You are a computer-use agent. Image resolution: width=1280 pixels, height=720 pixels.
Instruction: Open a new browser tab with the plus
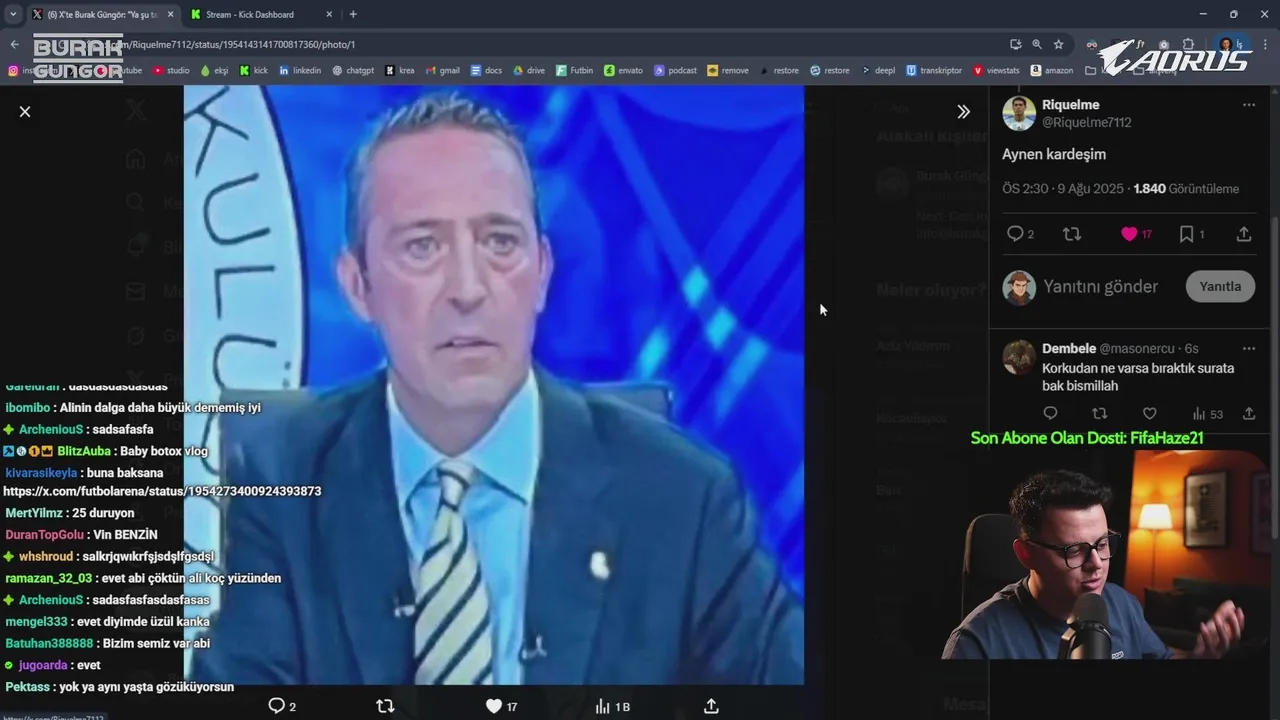click(x=353, y=14)
